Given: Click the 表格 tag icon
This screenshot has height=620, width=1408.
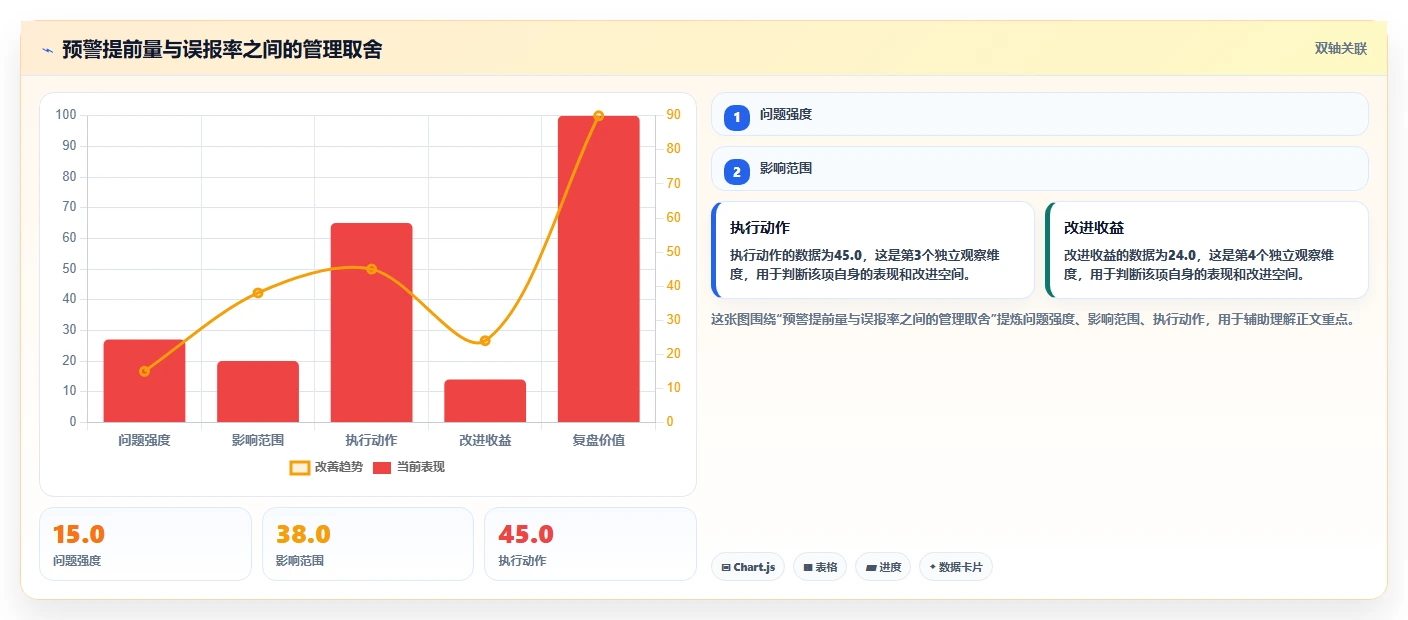Looking at the screenshot, I should click(808, 568).
